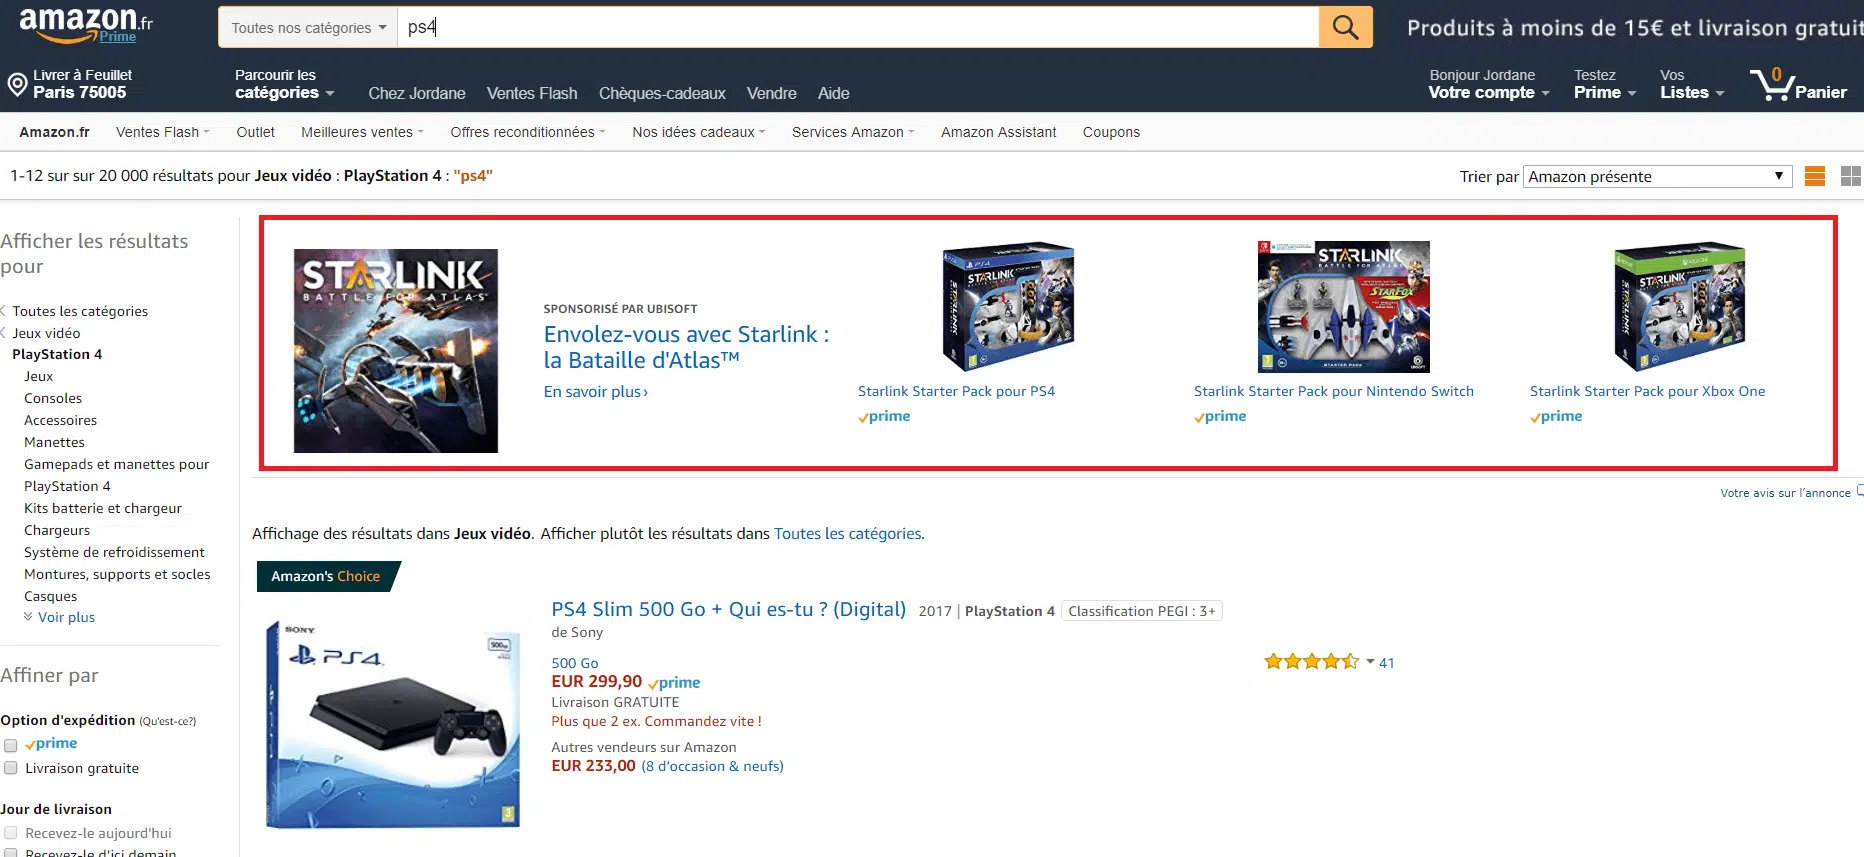Check the Livraison gratuite filter

click(11, 769)
